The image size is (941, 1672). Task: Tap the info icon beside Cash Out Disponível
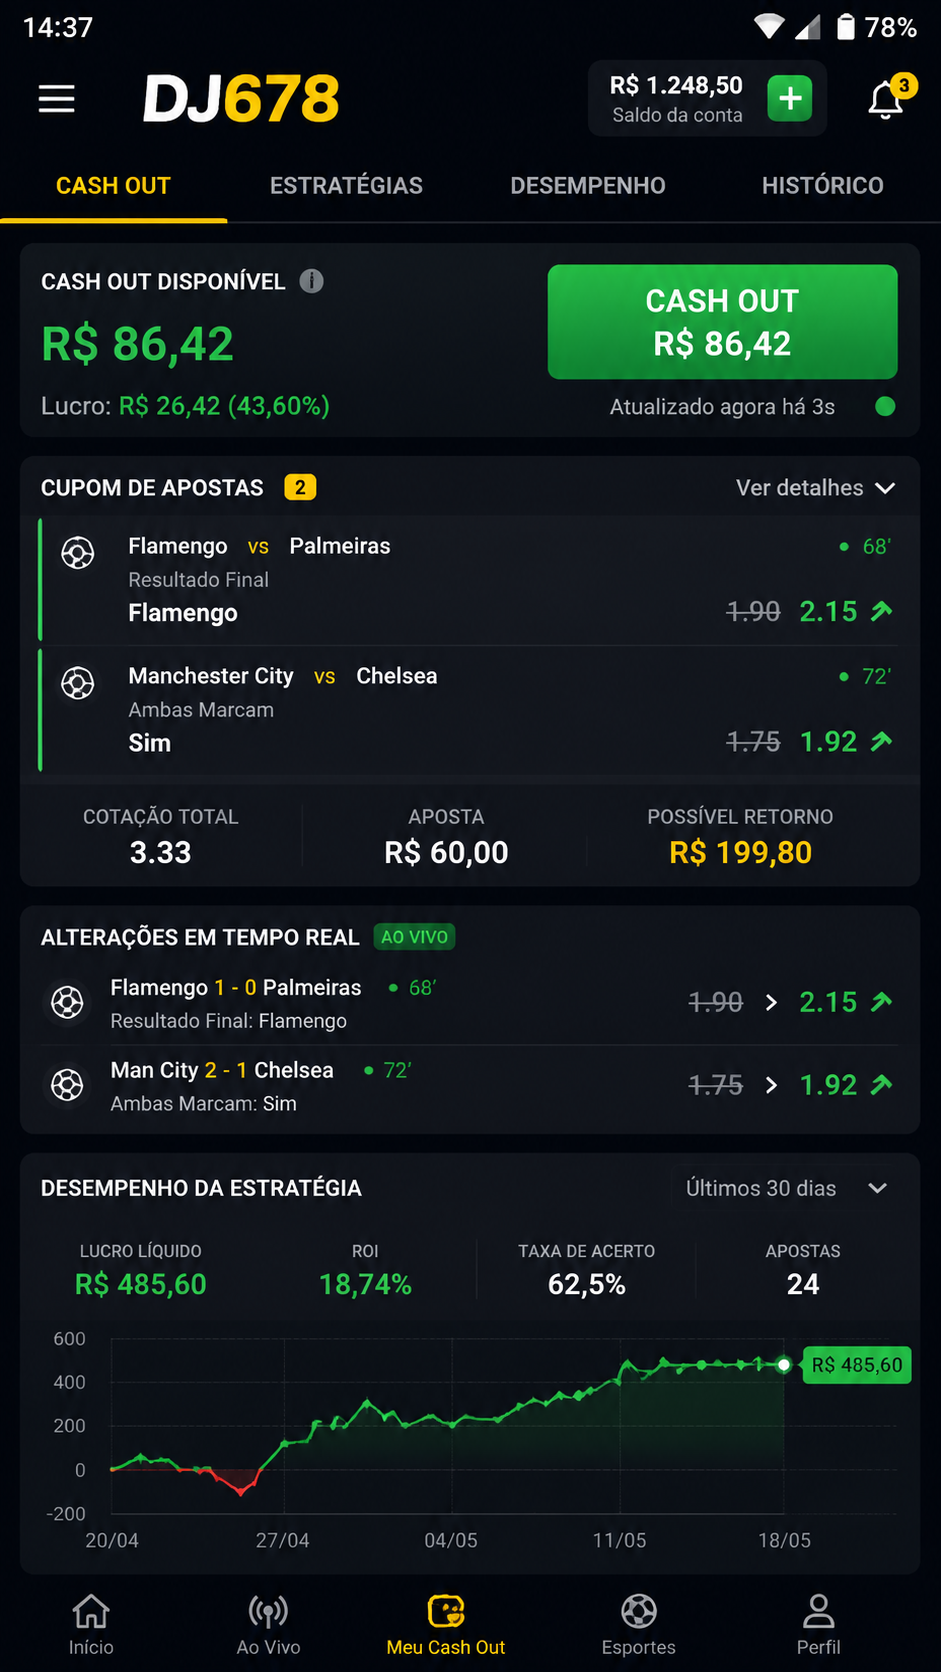(x=312, y=281)
